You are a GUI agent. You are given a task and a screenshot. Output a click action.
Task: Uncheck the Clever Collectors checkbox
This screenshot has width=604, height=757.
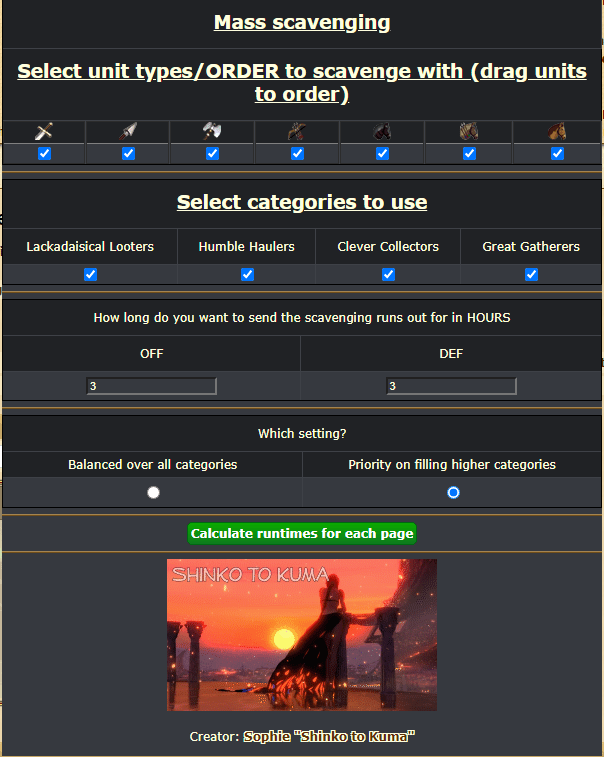(x=388, y=274)
